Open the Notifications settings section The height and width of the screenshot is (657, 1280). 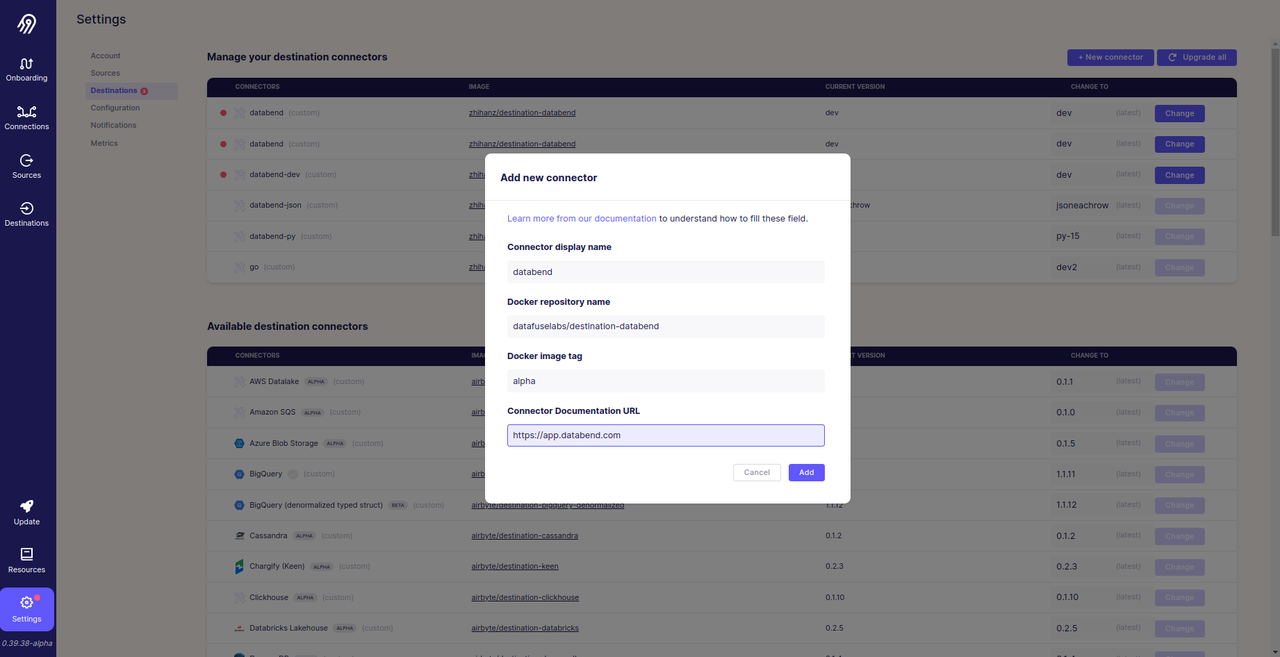click(113, 125)
